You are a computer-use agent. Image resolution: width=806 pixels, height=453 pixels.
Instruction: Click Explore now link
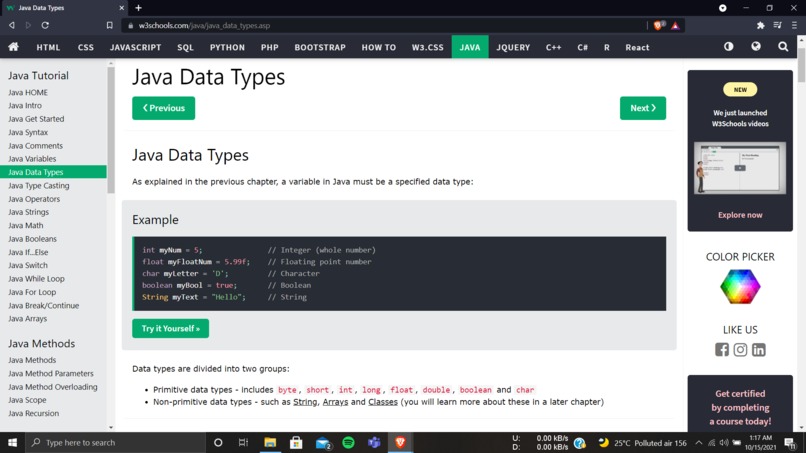740,215
